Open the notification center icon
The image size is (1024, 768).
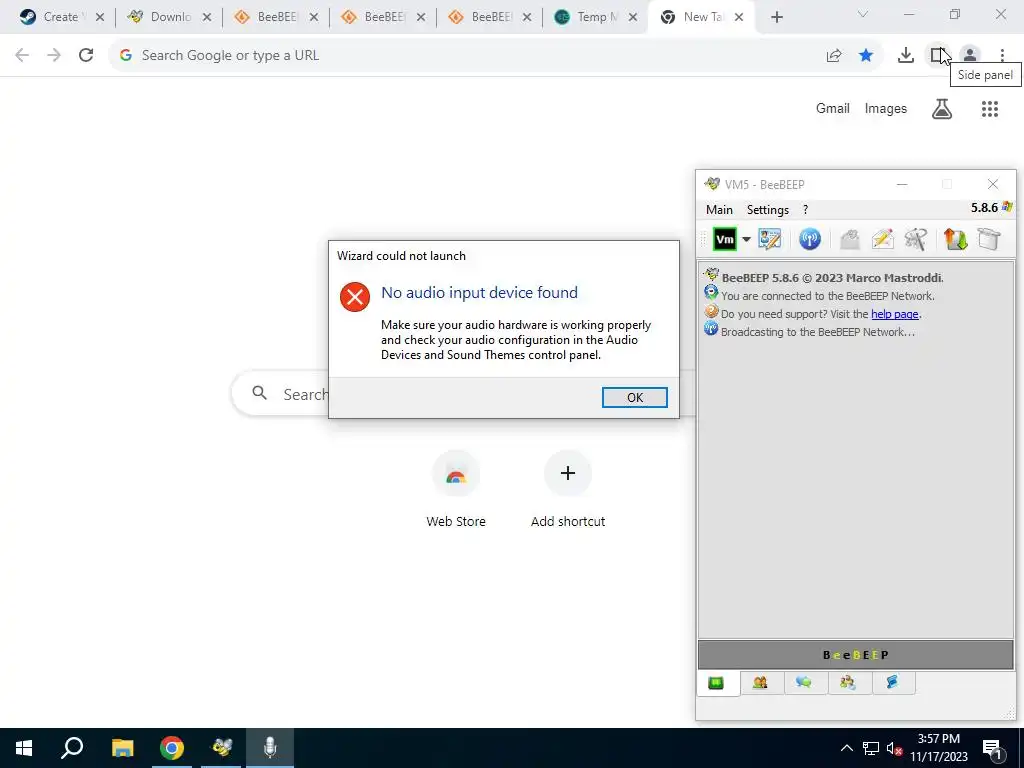click(992, 748)
